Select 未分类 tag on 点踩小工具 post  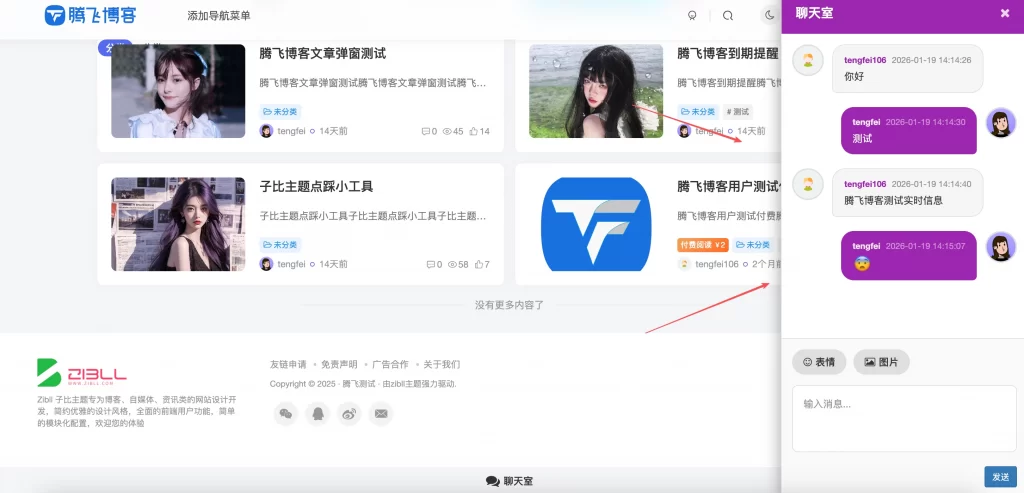pyautogui.click(x=280, y=245)
